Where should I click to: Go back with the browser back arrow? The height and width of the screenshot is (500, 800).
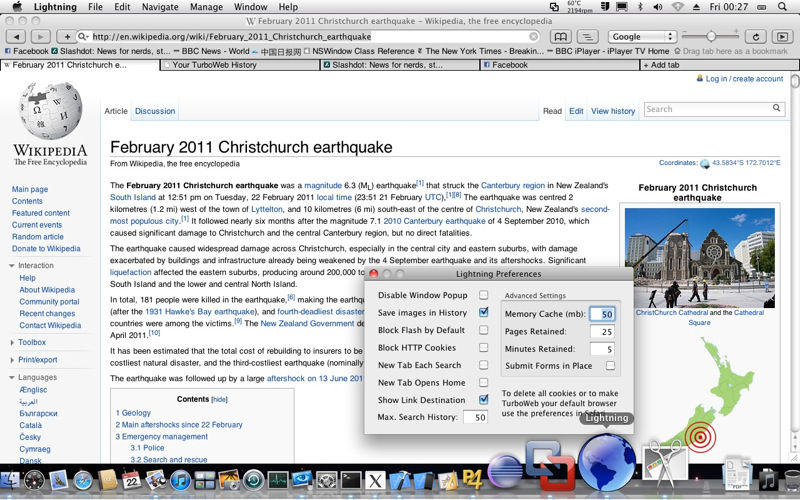(16, 37)
